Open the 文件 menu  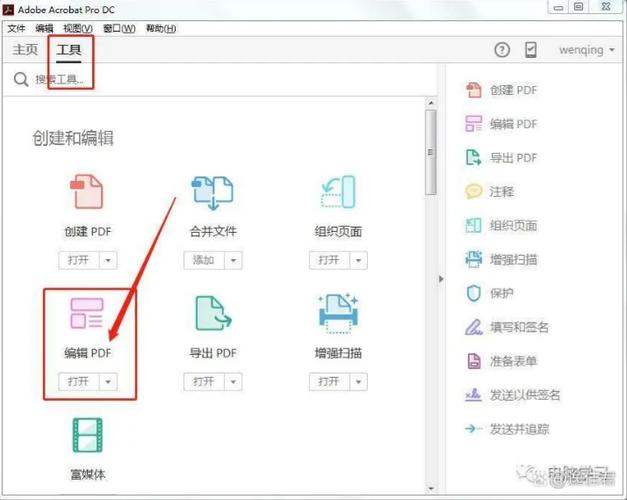16,28
